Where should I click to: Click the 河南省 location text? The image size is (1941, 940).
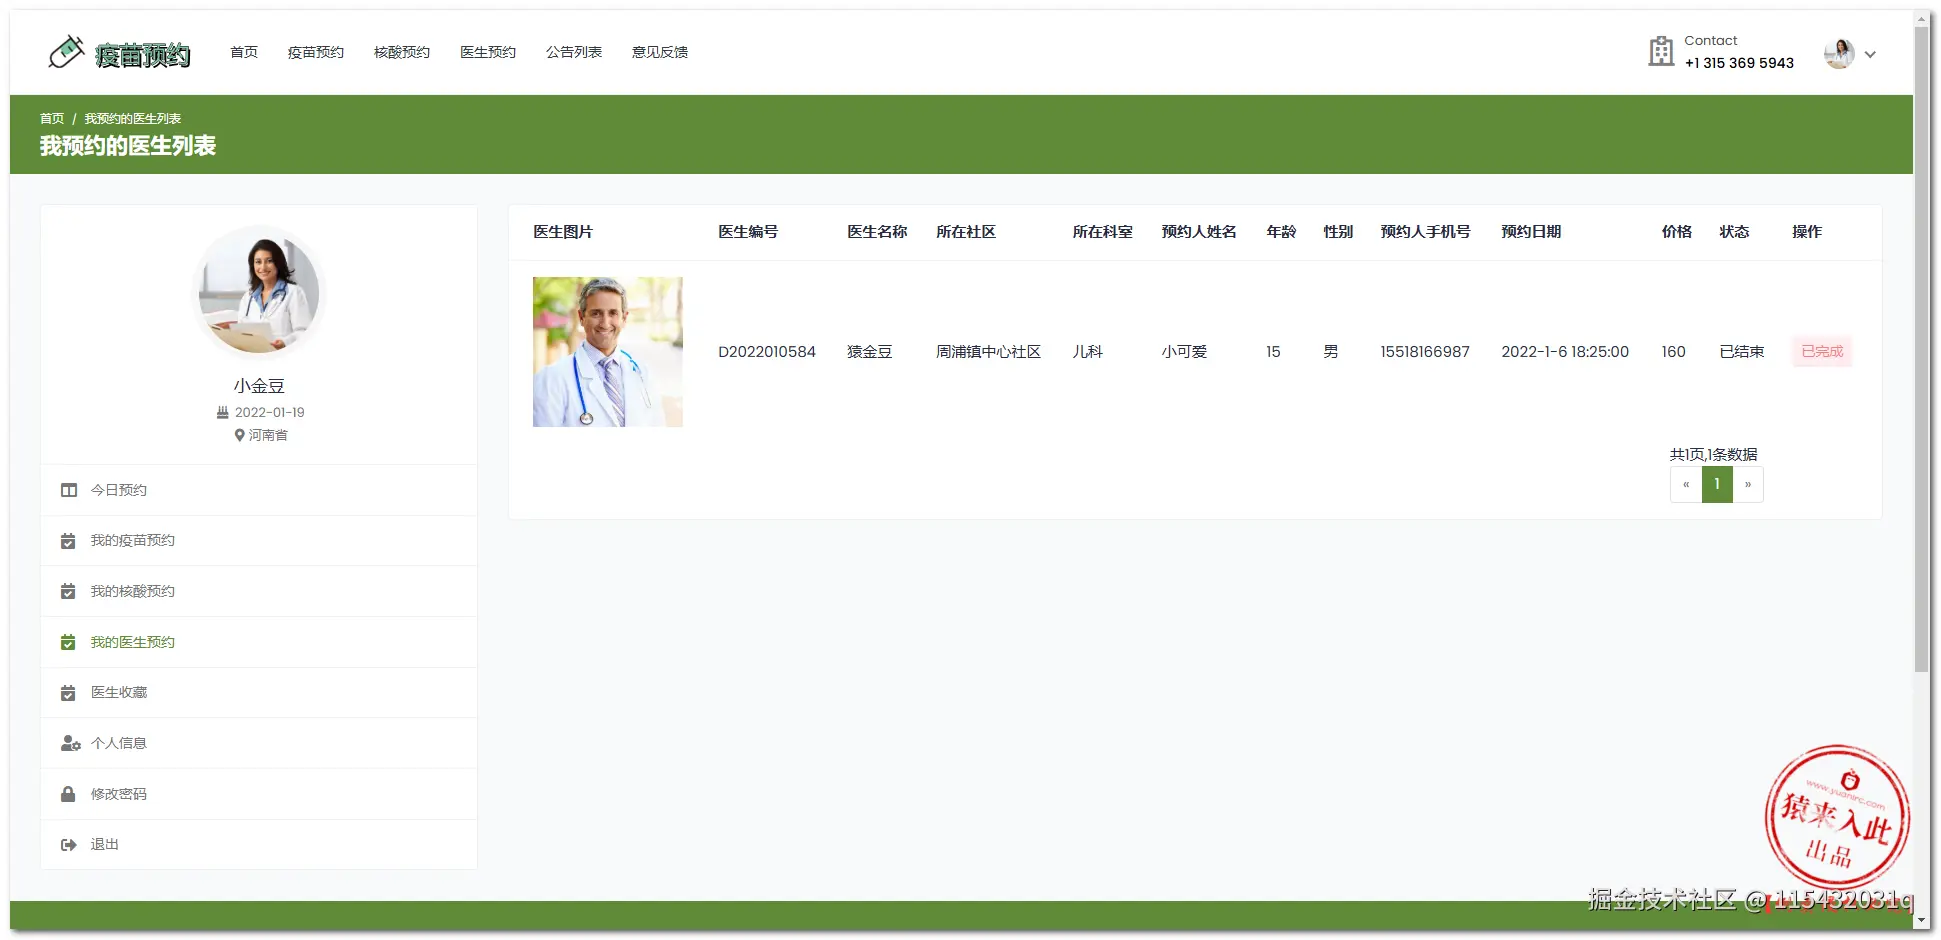[268, 435]
